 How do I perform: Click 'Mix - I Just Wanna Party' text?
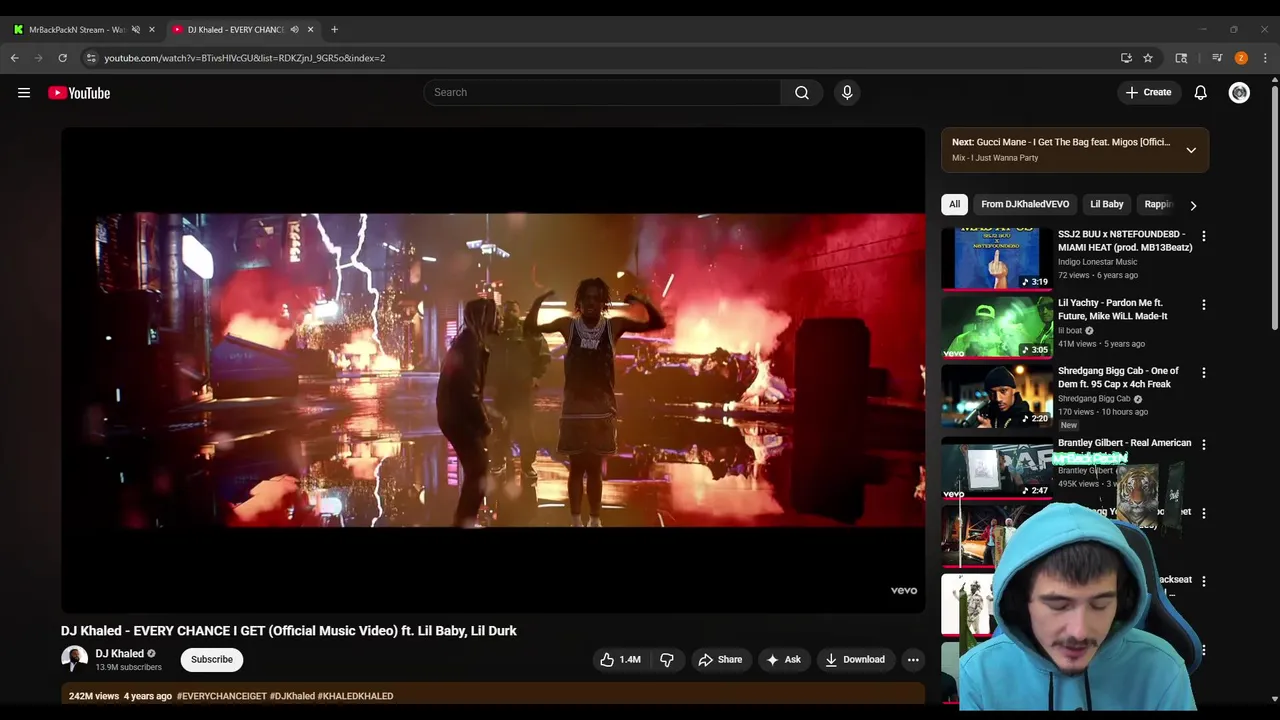click(995, 158)
